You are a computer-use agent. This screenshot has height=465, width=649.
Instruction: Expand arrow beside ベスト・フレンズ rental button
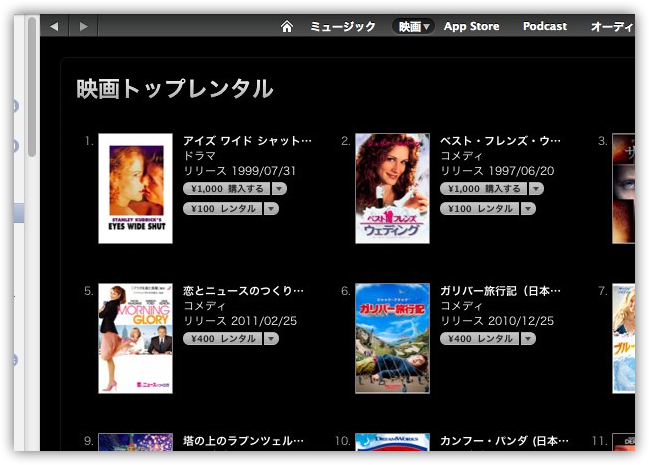point(529,209)
